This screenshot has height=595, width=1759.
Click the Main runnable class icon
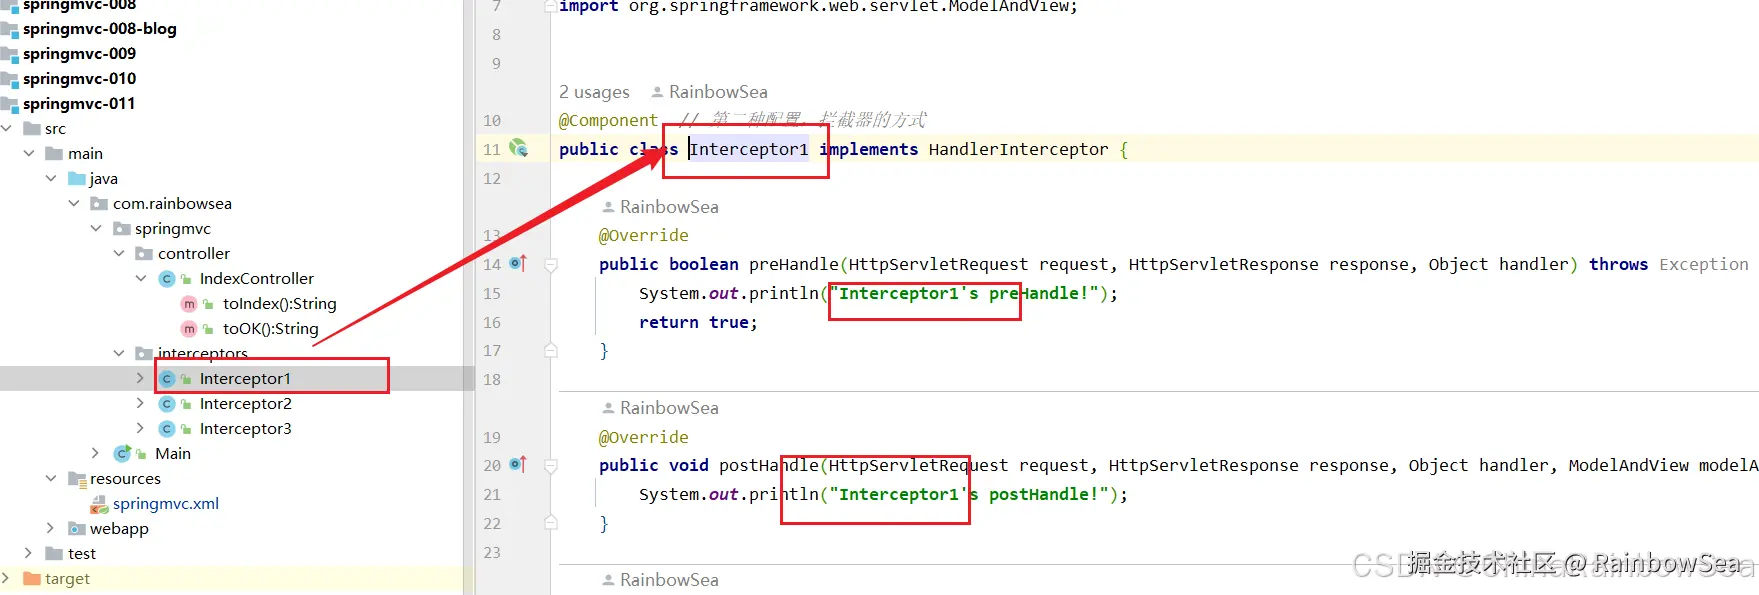pos(123,454)
